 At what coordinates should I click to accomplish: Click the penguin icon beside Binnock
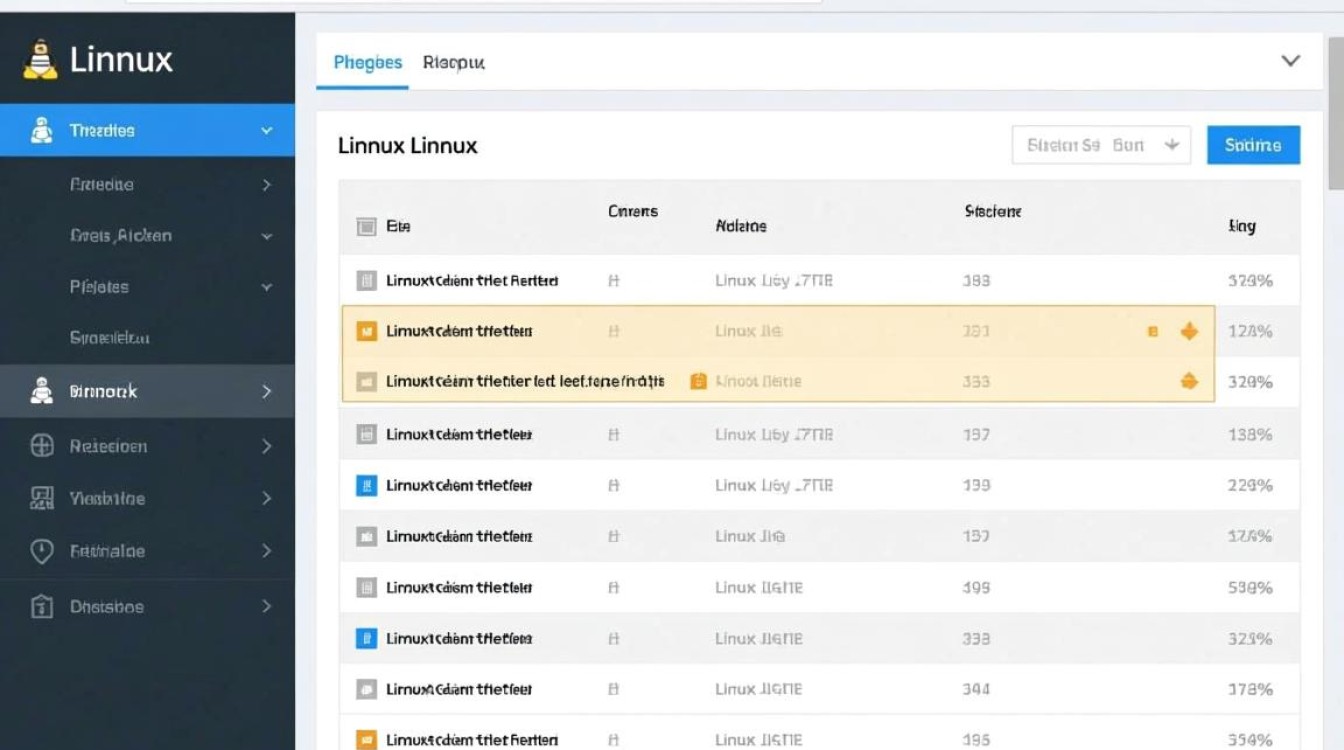tap(41, 392)
